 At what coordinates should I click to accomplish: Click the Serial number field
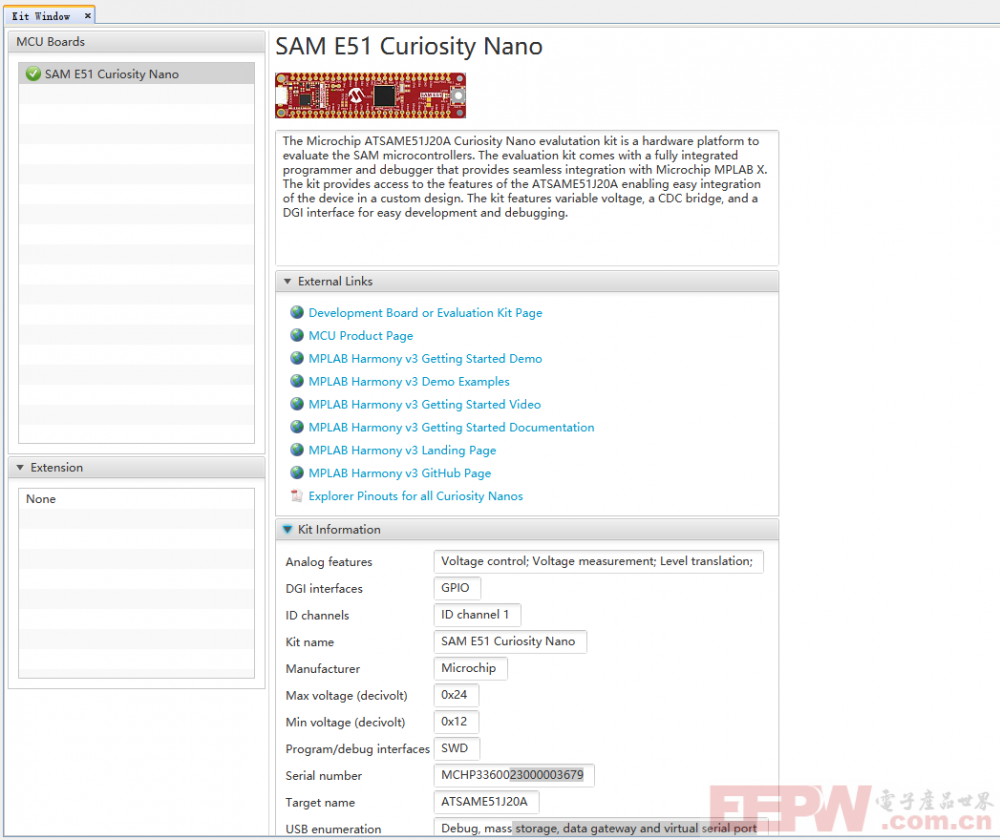pos(514,776)
